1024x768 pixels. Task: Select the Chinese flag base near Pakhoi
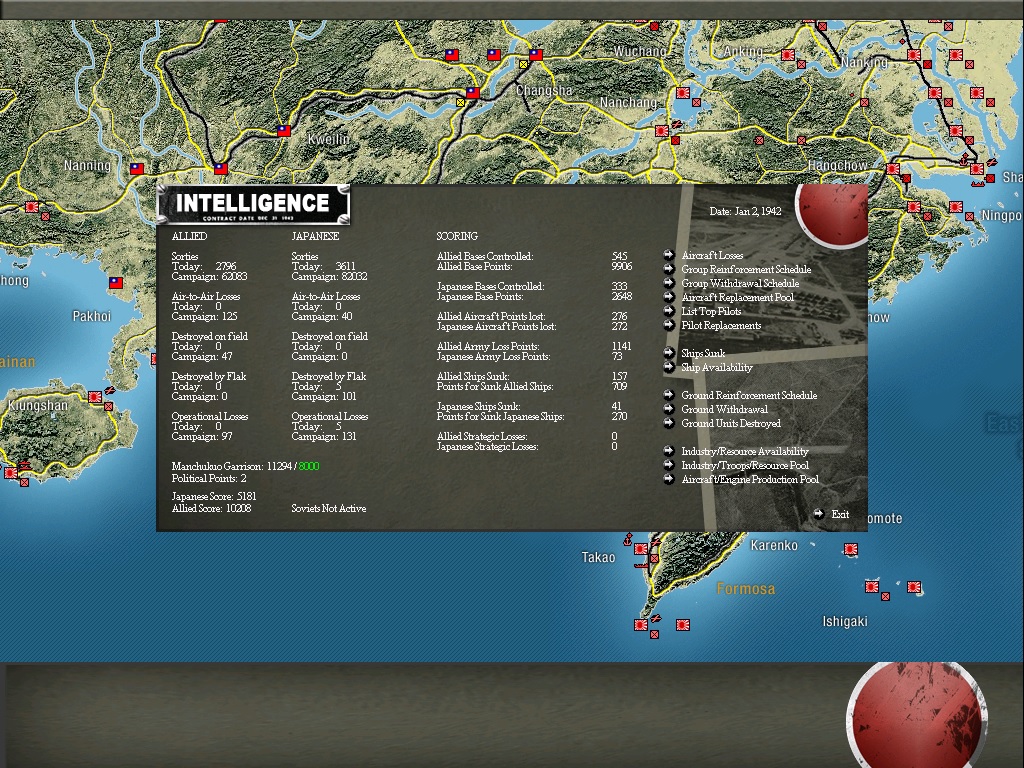[116, 283]
